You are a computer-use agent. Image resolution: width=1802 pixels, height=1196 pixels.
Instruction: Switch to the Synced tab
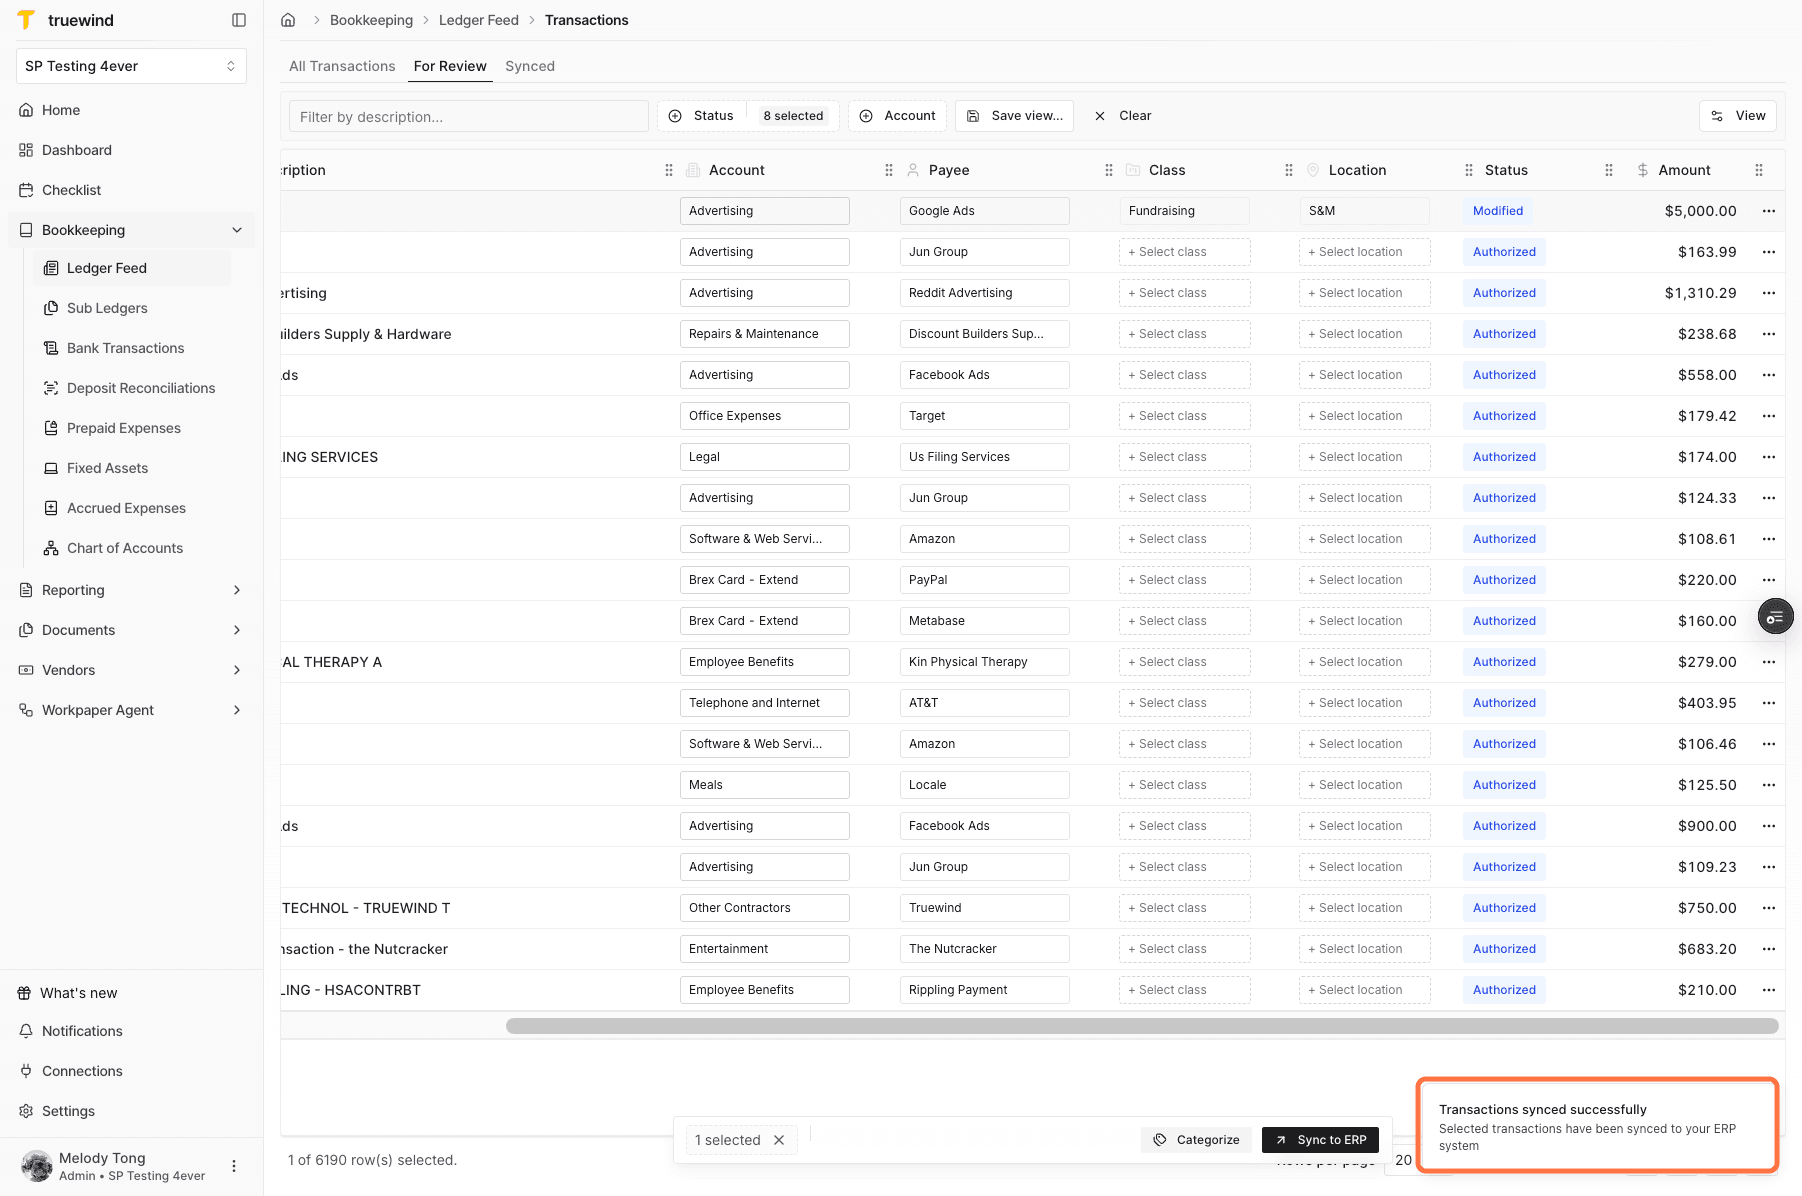point(530,66)
